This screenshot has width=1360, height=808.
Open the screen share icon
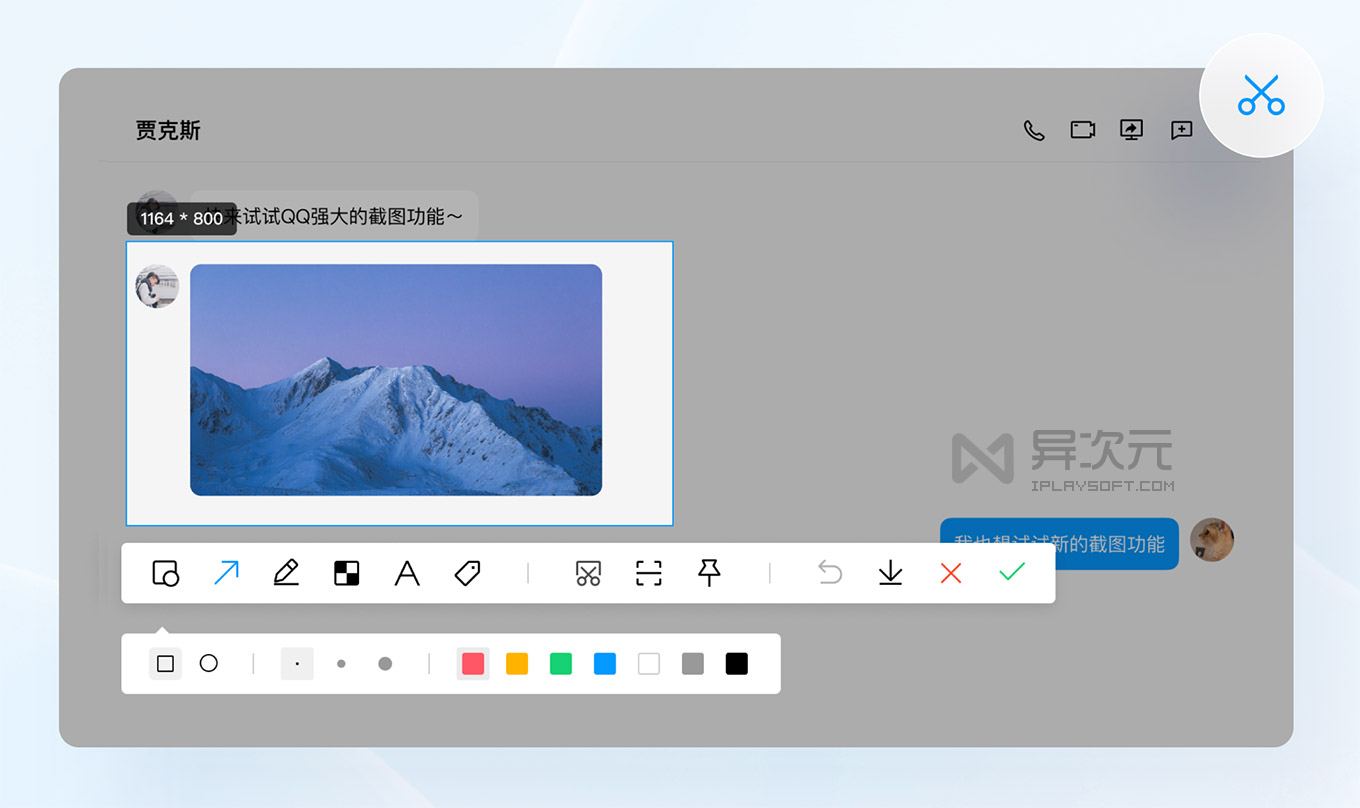tap(1131, 130)
